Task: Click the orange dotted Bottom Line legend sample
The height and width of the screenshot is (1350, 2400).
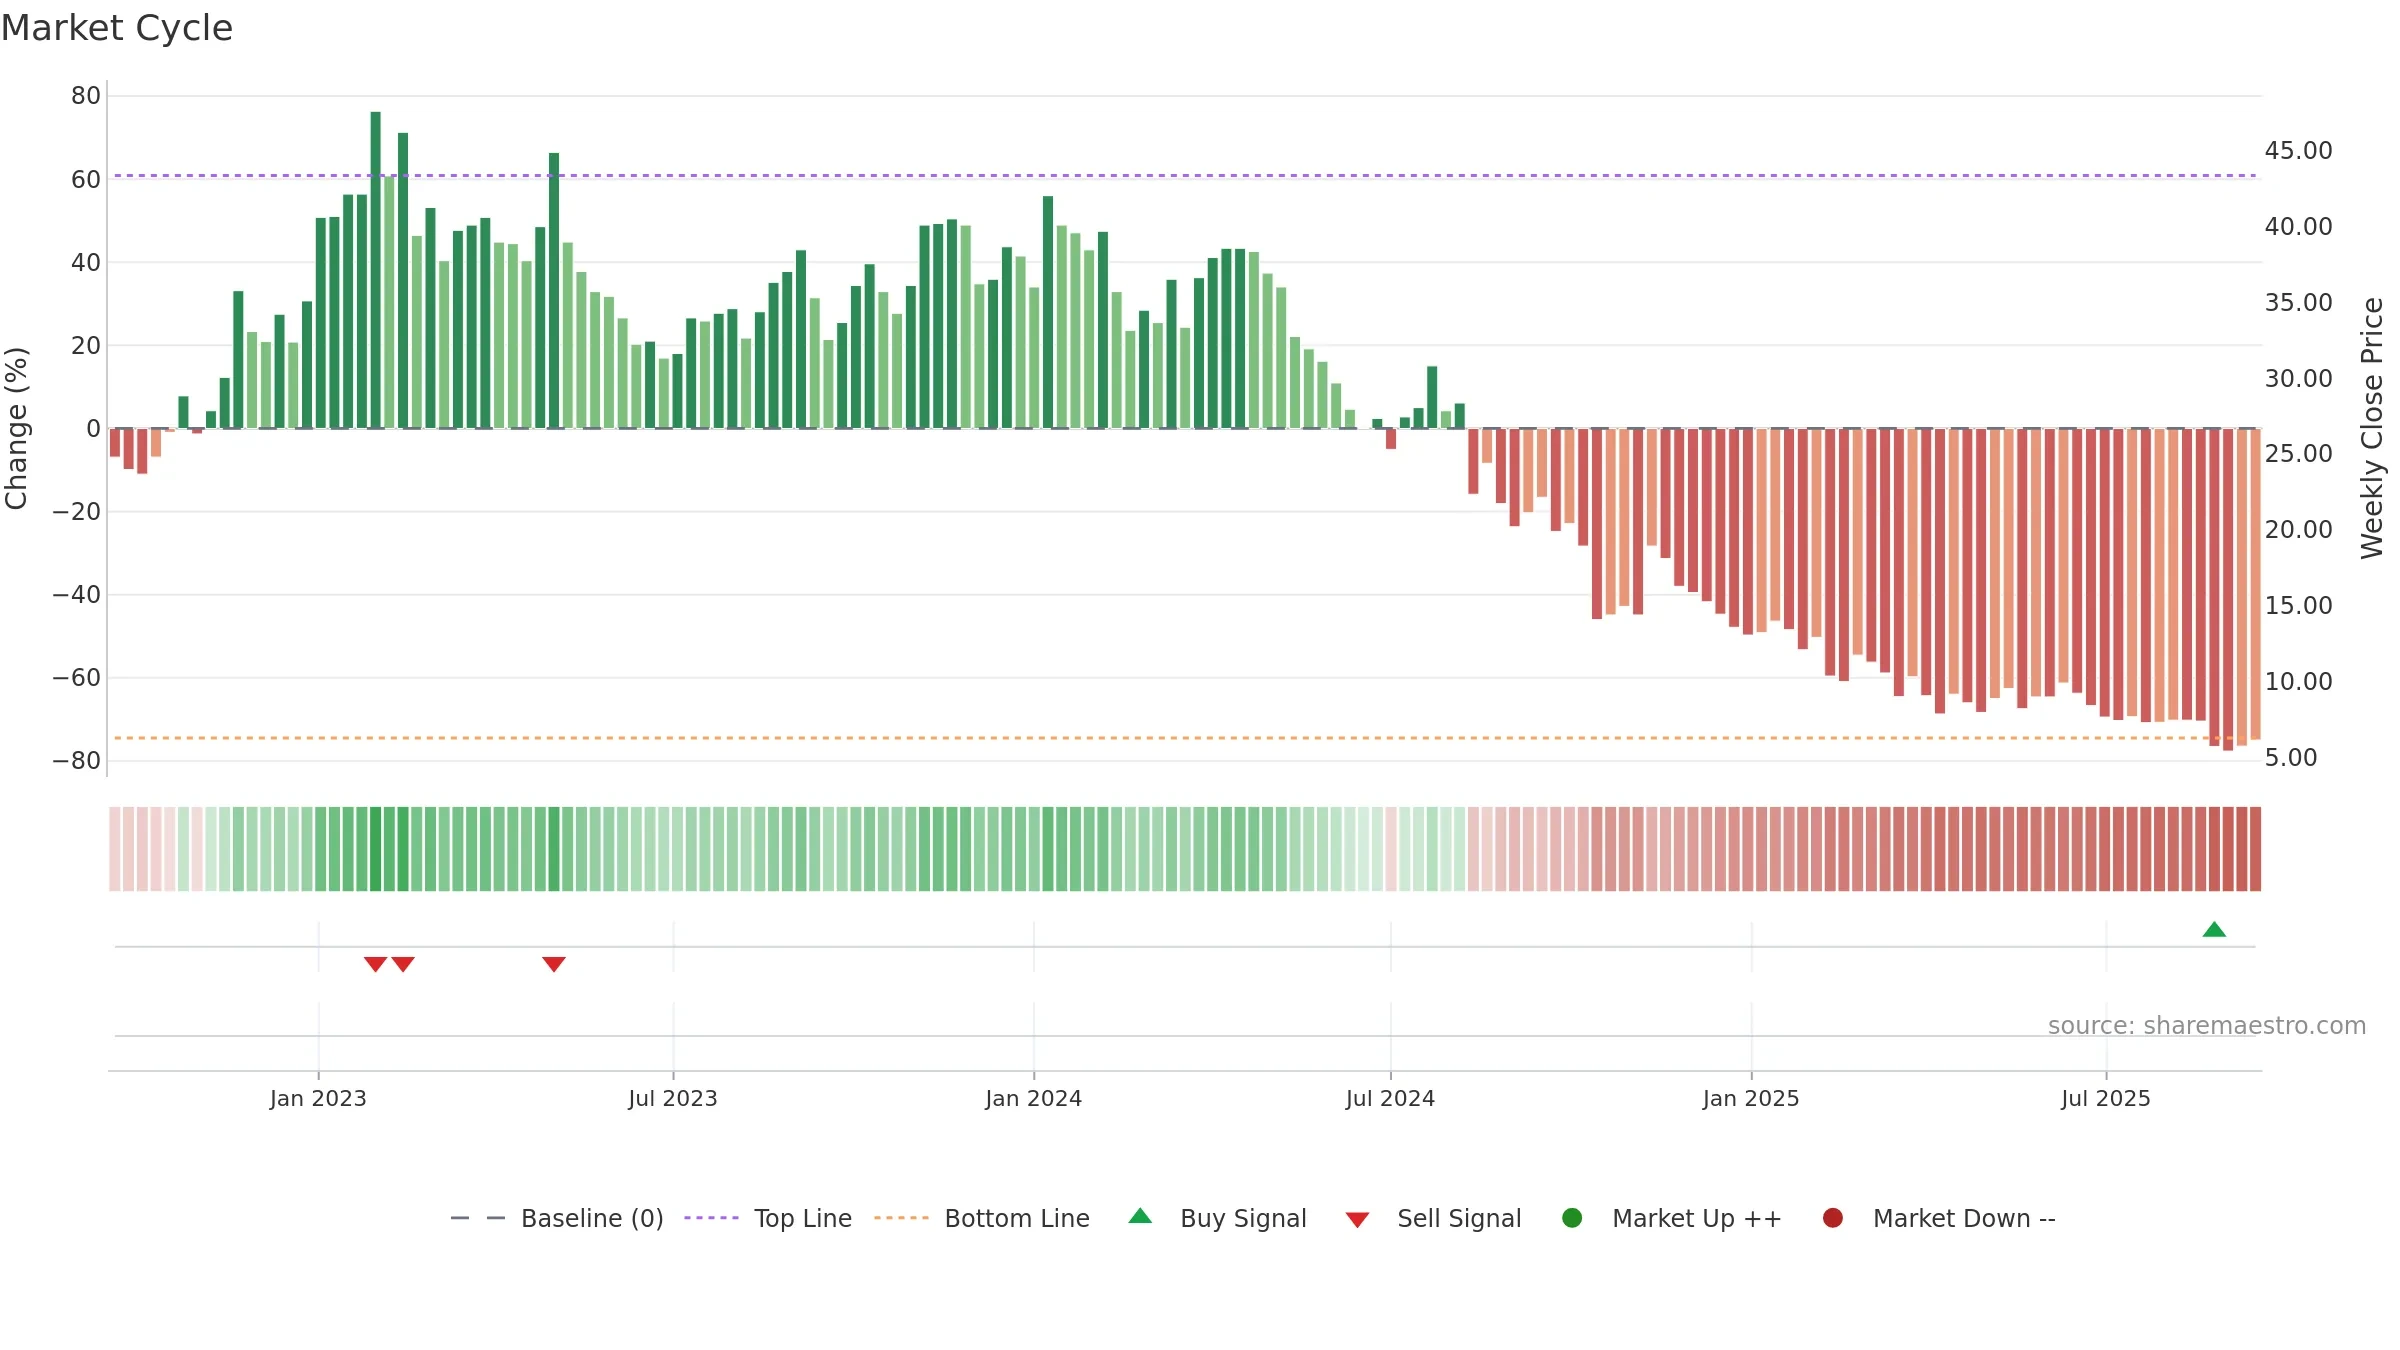Action: point(901,1218)
